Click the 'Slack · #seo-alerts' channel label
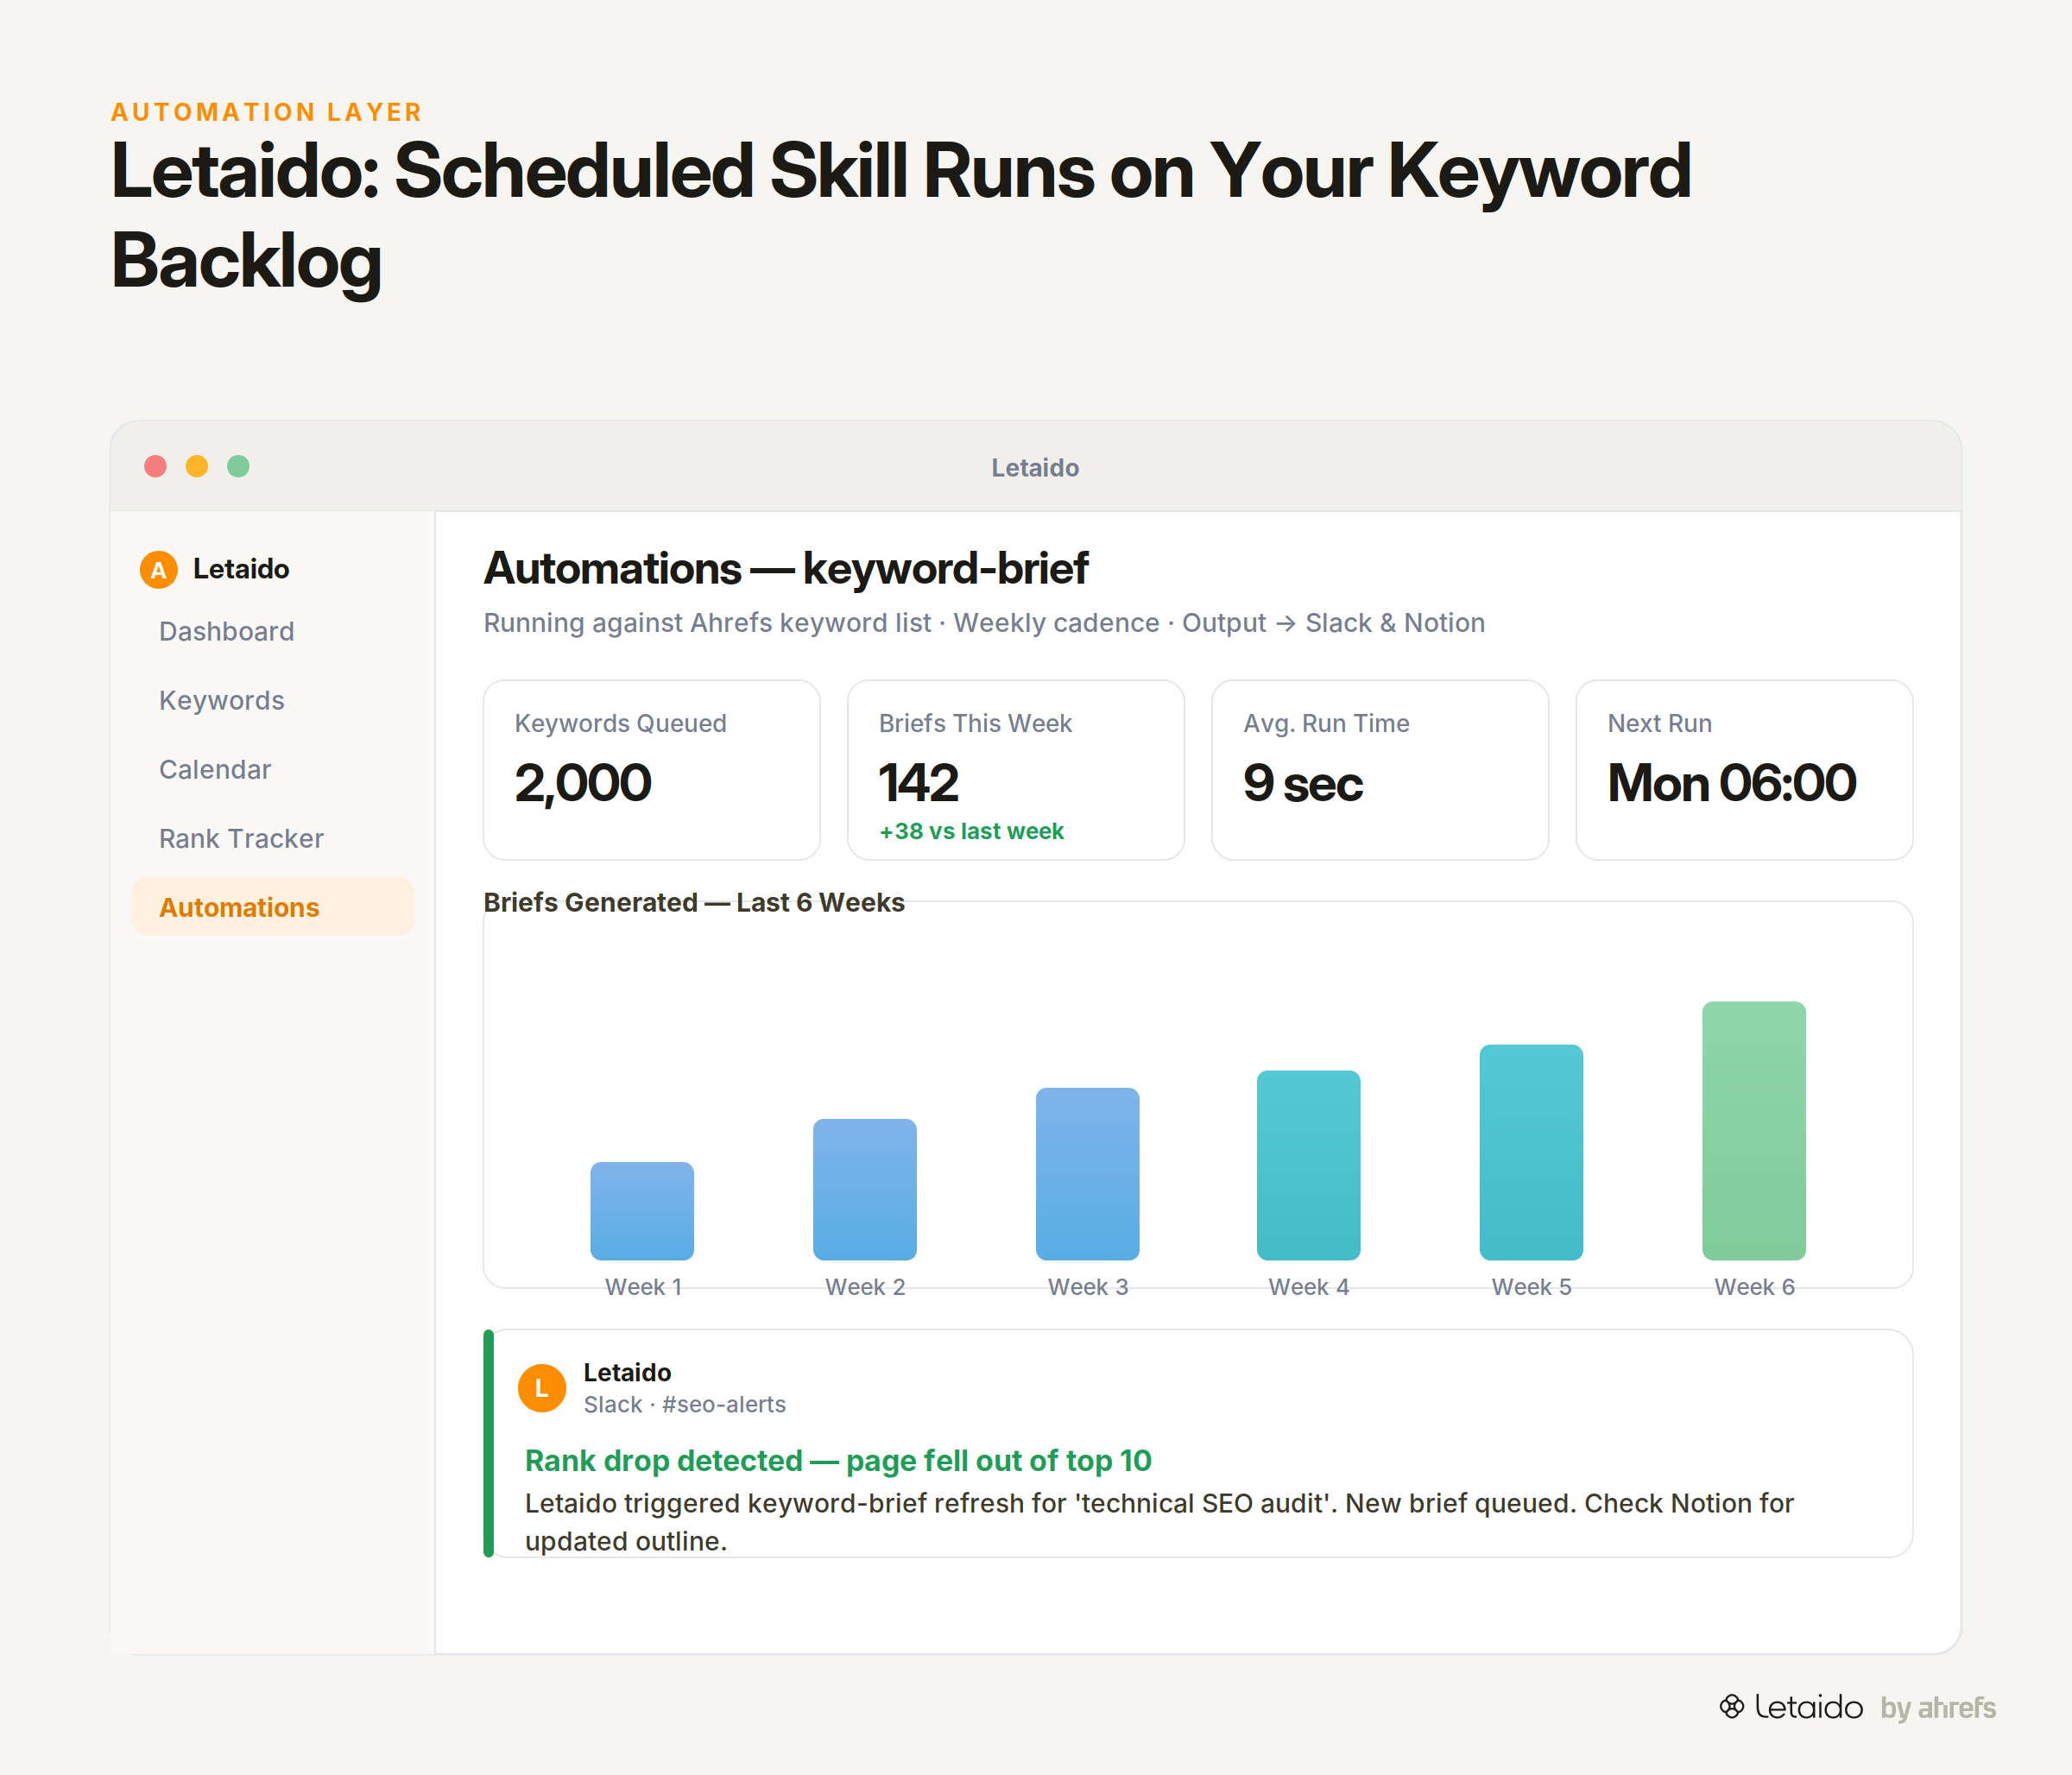The width and height of the screenshot is (2072, 1775). pyautogui.click(x=685, y=1404)
